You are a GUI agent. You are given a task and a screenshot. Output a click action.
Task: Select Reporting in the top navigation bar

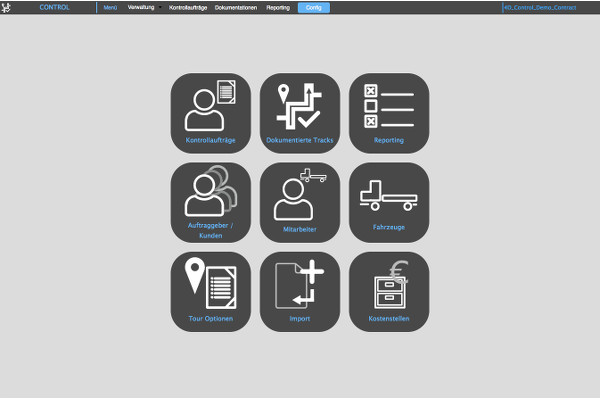[278, 8]
